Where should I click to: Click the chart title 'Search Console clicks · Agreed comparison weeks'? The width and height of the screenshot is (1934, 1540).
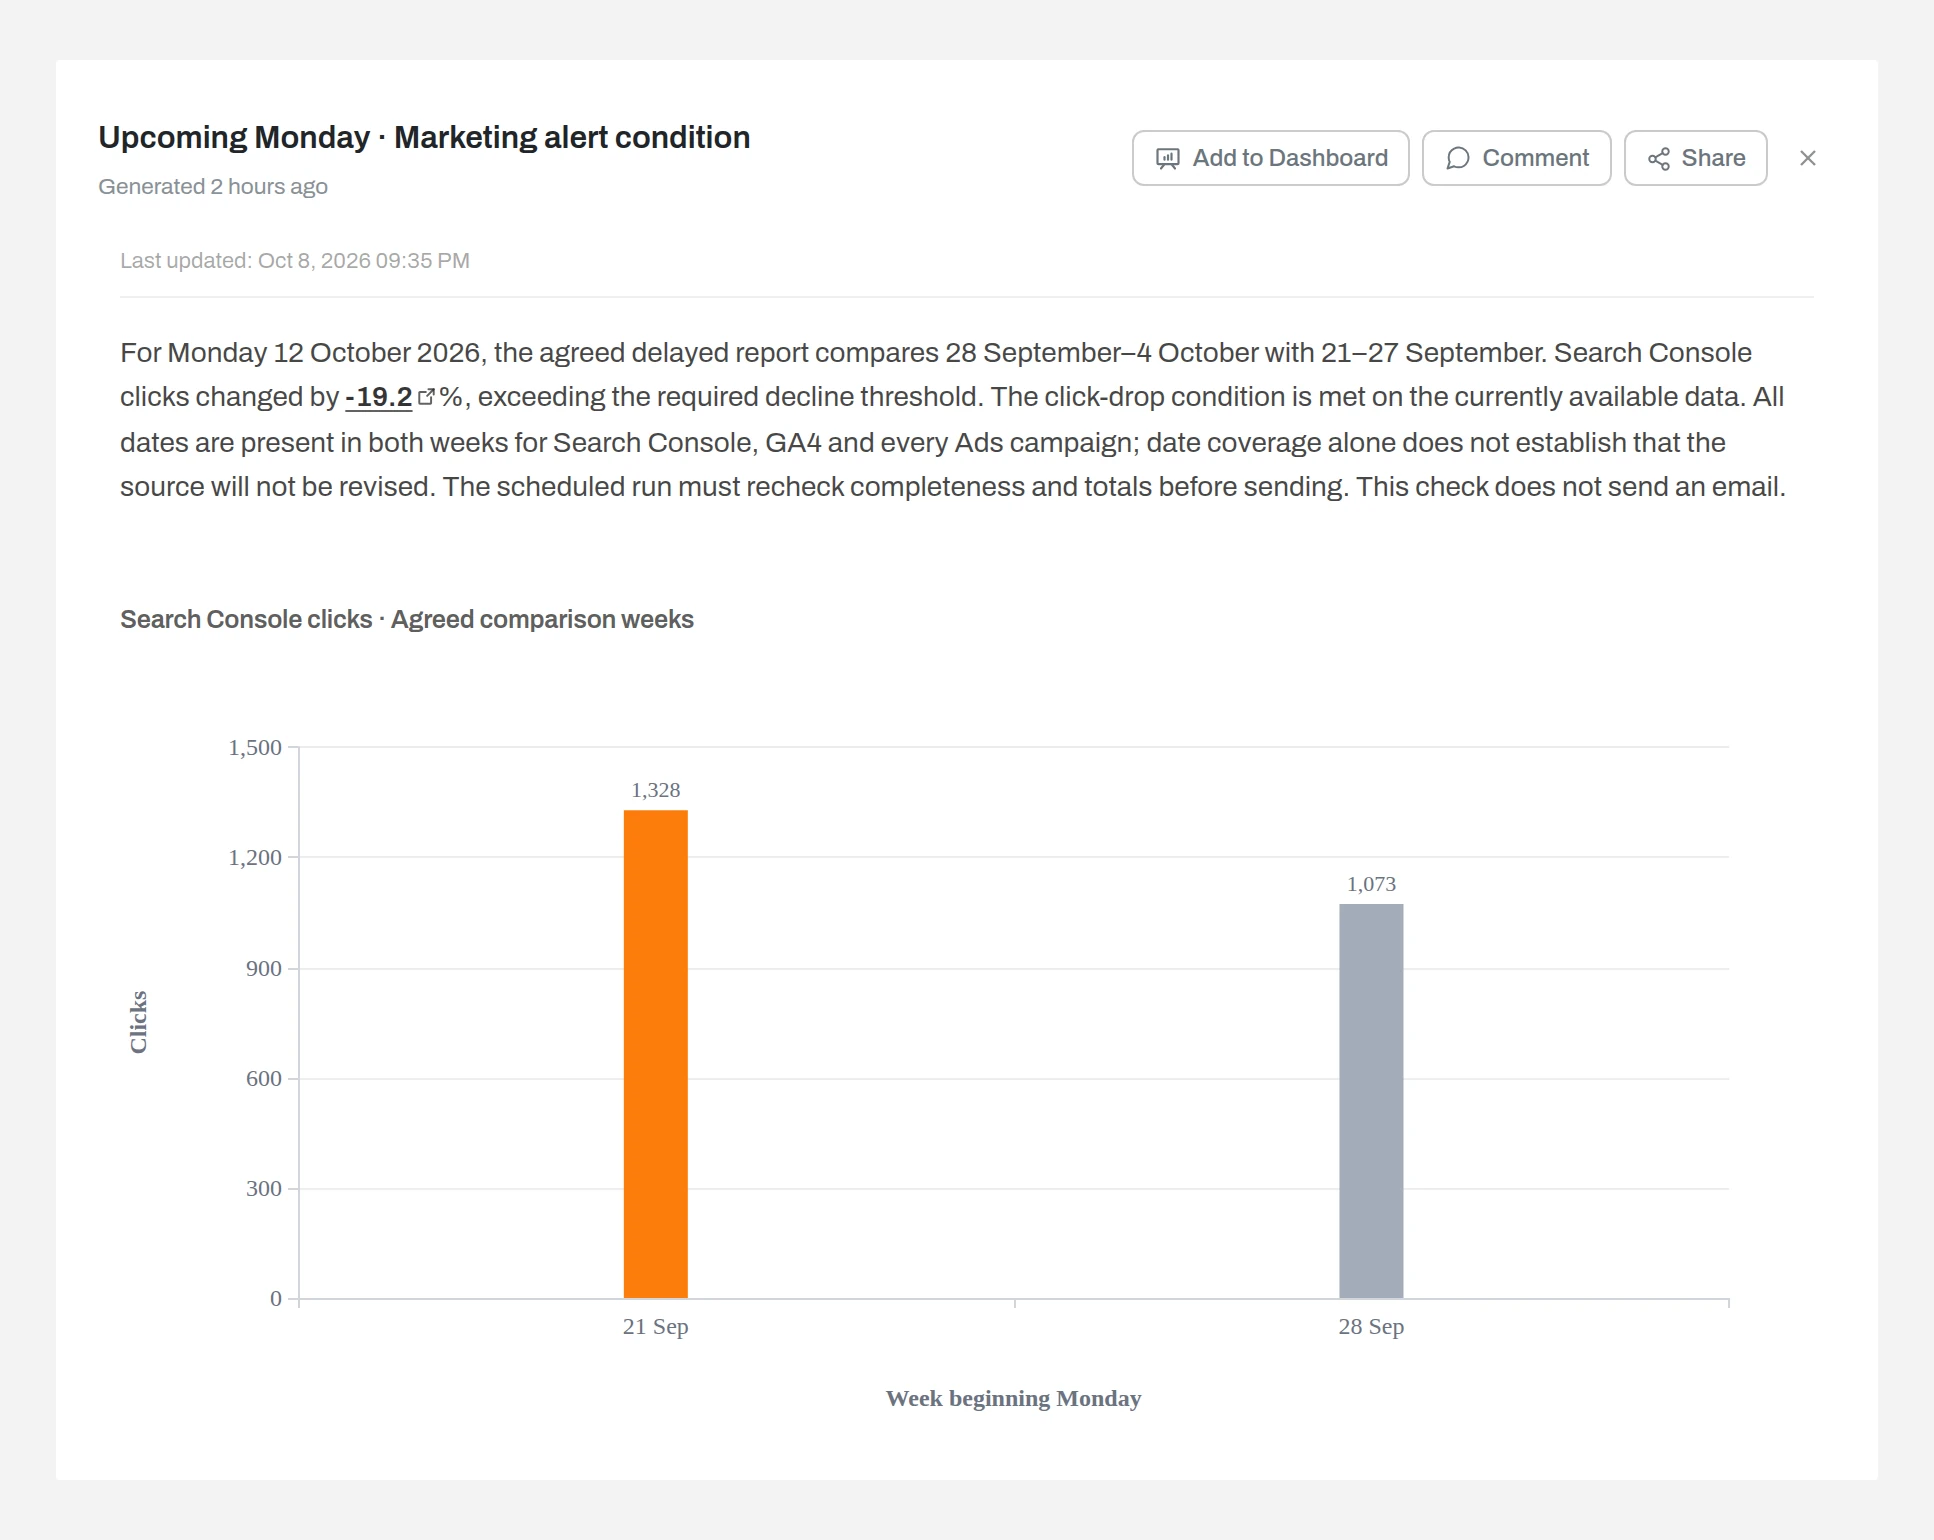pyautogui.click(x=407, y=619)
